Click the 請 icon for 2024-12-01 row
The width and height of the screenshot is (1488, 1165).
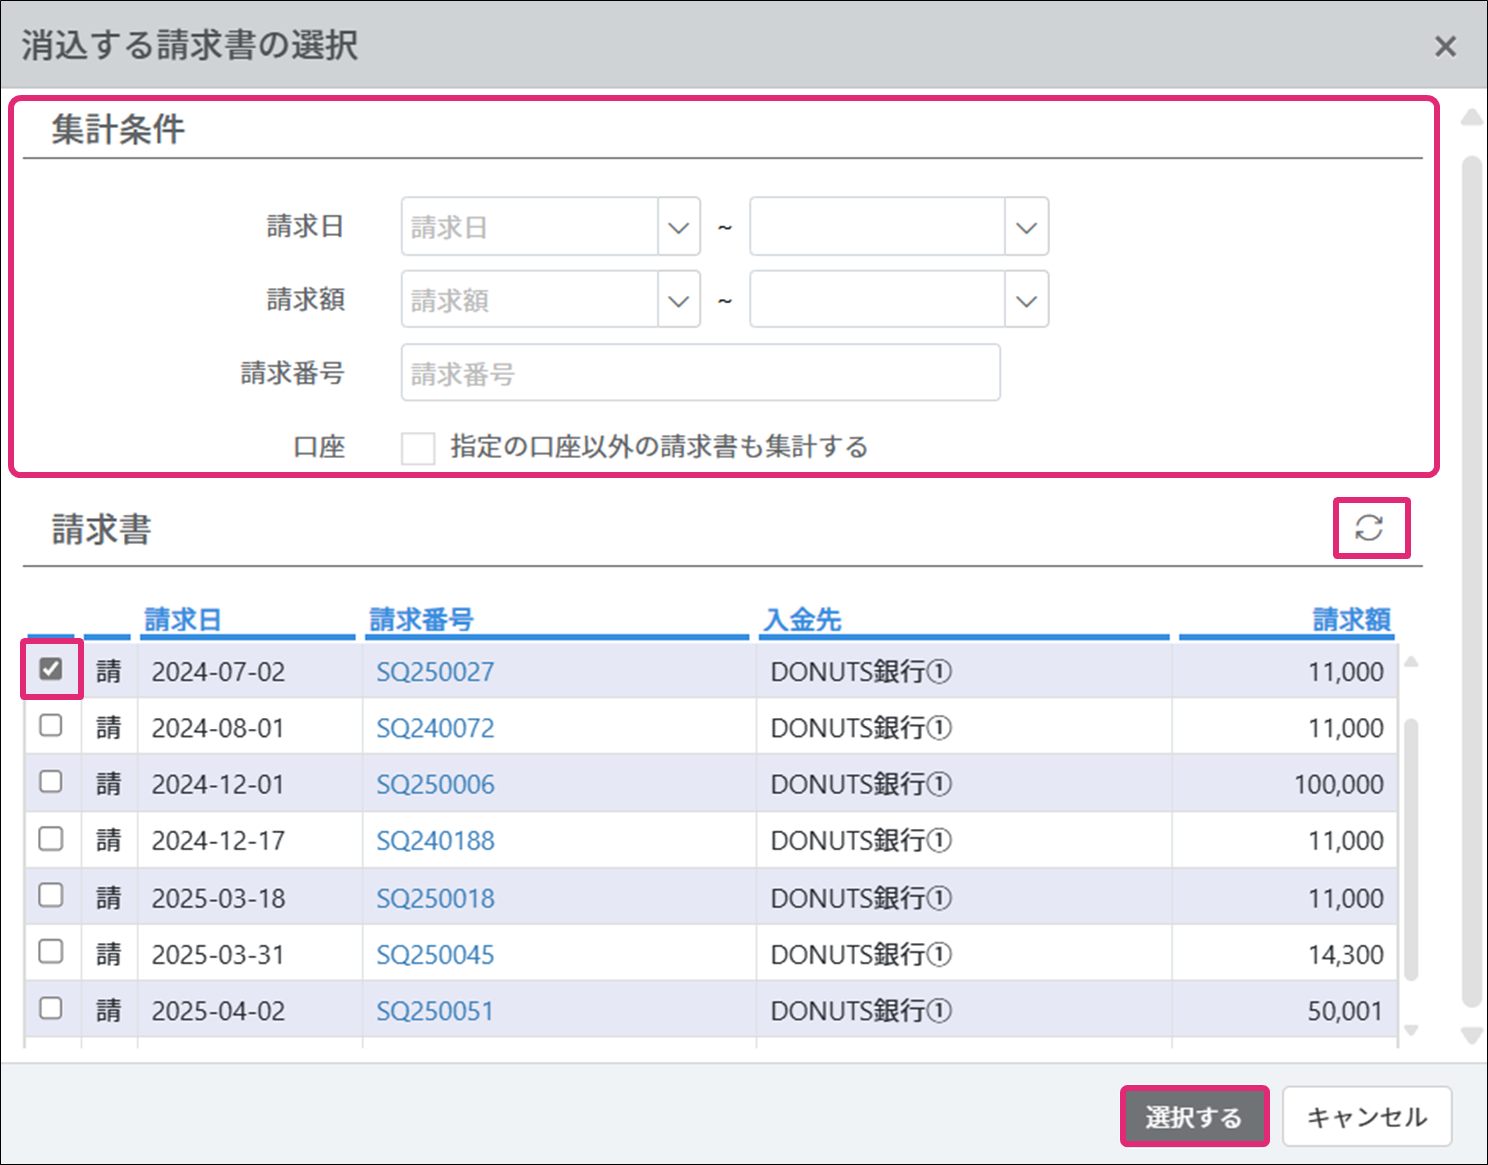point(108,784)
